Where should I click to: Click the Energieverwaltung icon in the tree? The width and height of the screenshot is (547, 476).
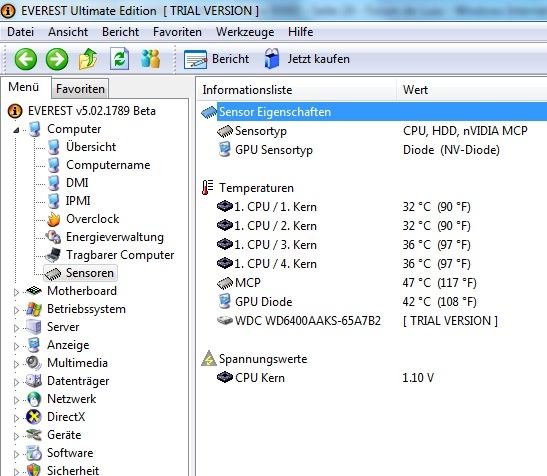[53, 237]
